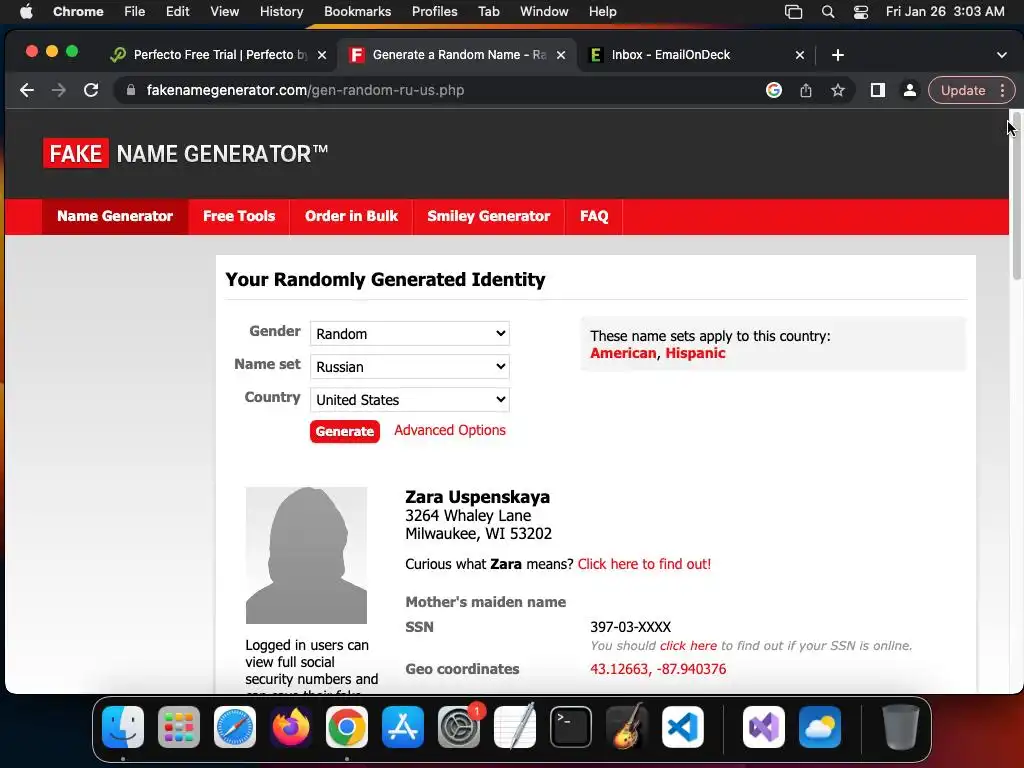Open System Settings from the Dock
The height and width of the screenshot is (768, 1024).
tap(459, 727)
